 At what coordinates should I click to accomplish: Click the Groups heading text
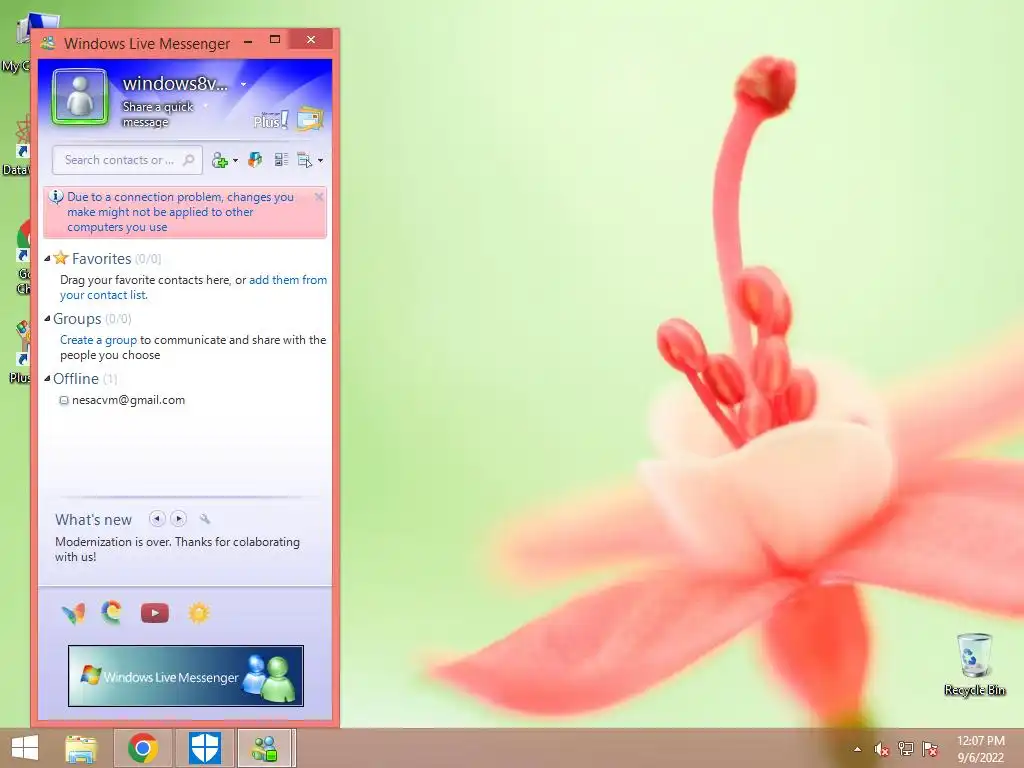pos(77,319)
